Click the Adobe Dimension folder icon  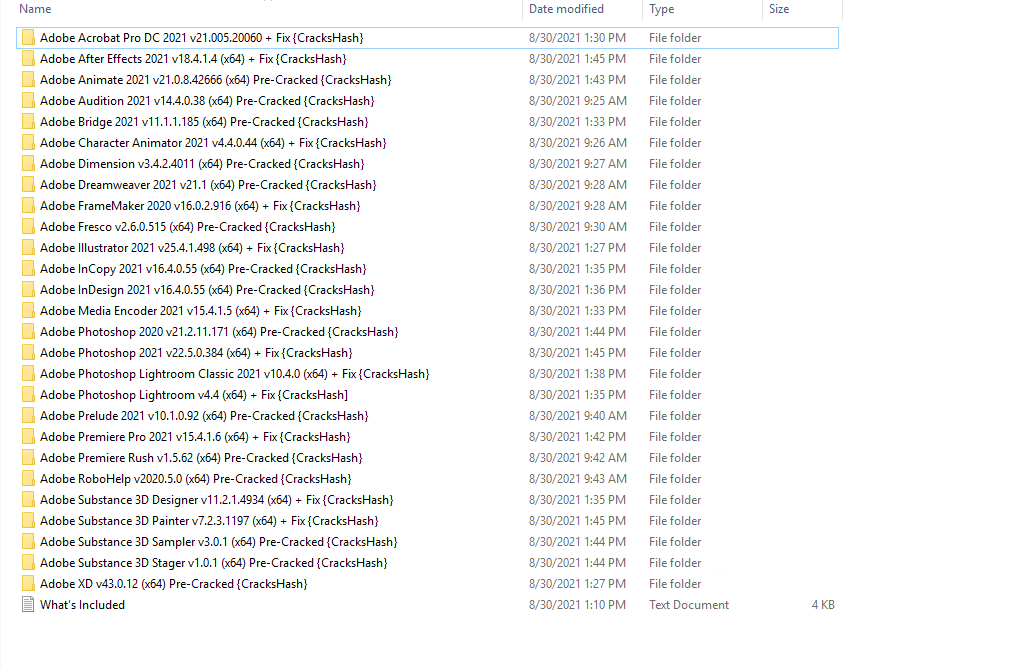[28, 164]
